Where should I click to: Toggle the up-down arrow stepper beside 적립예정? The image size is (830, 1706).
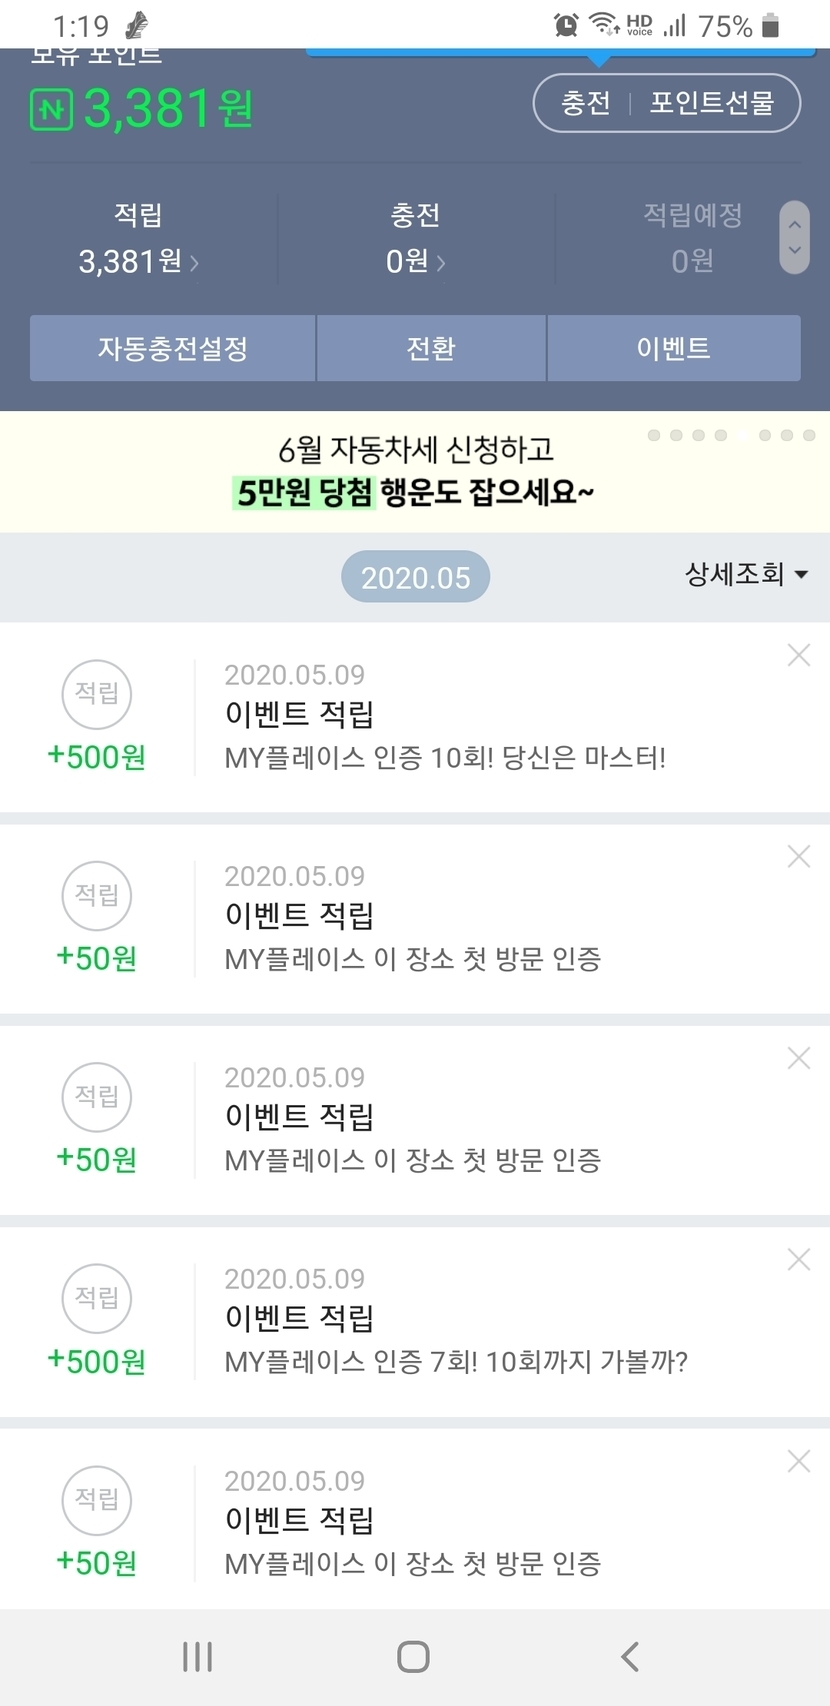794,238
